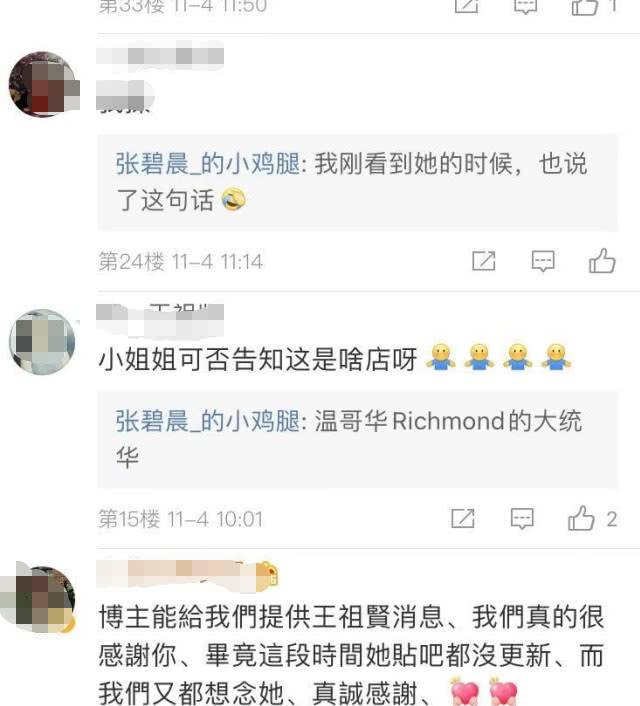Open the reply box about 温哥华 Richmond
Viewport: 640px width, 706px height.
(358, 439)
